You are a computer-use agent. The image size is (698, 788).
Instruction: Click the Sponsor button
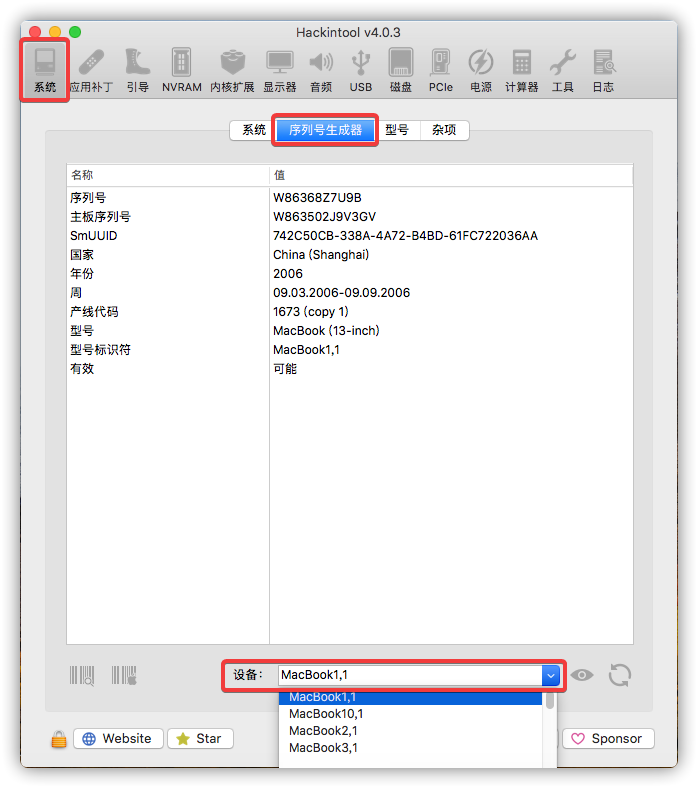coord(608,739)
